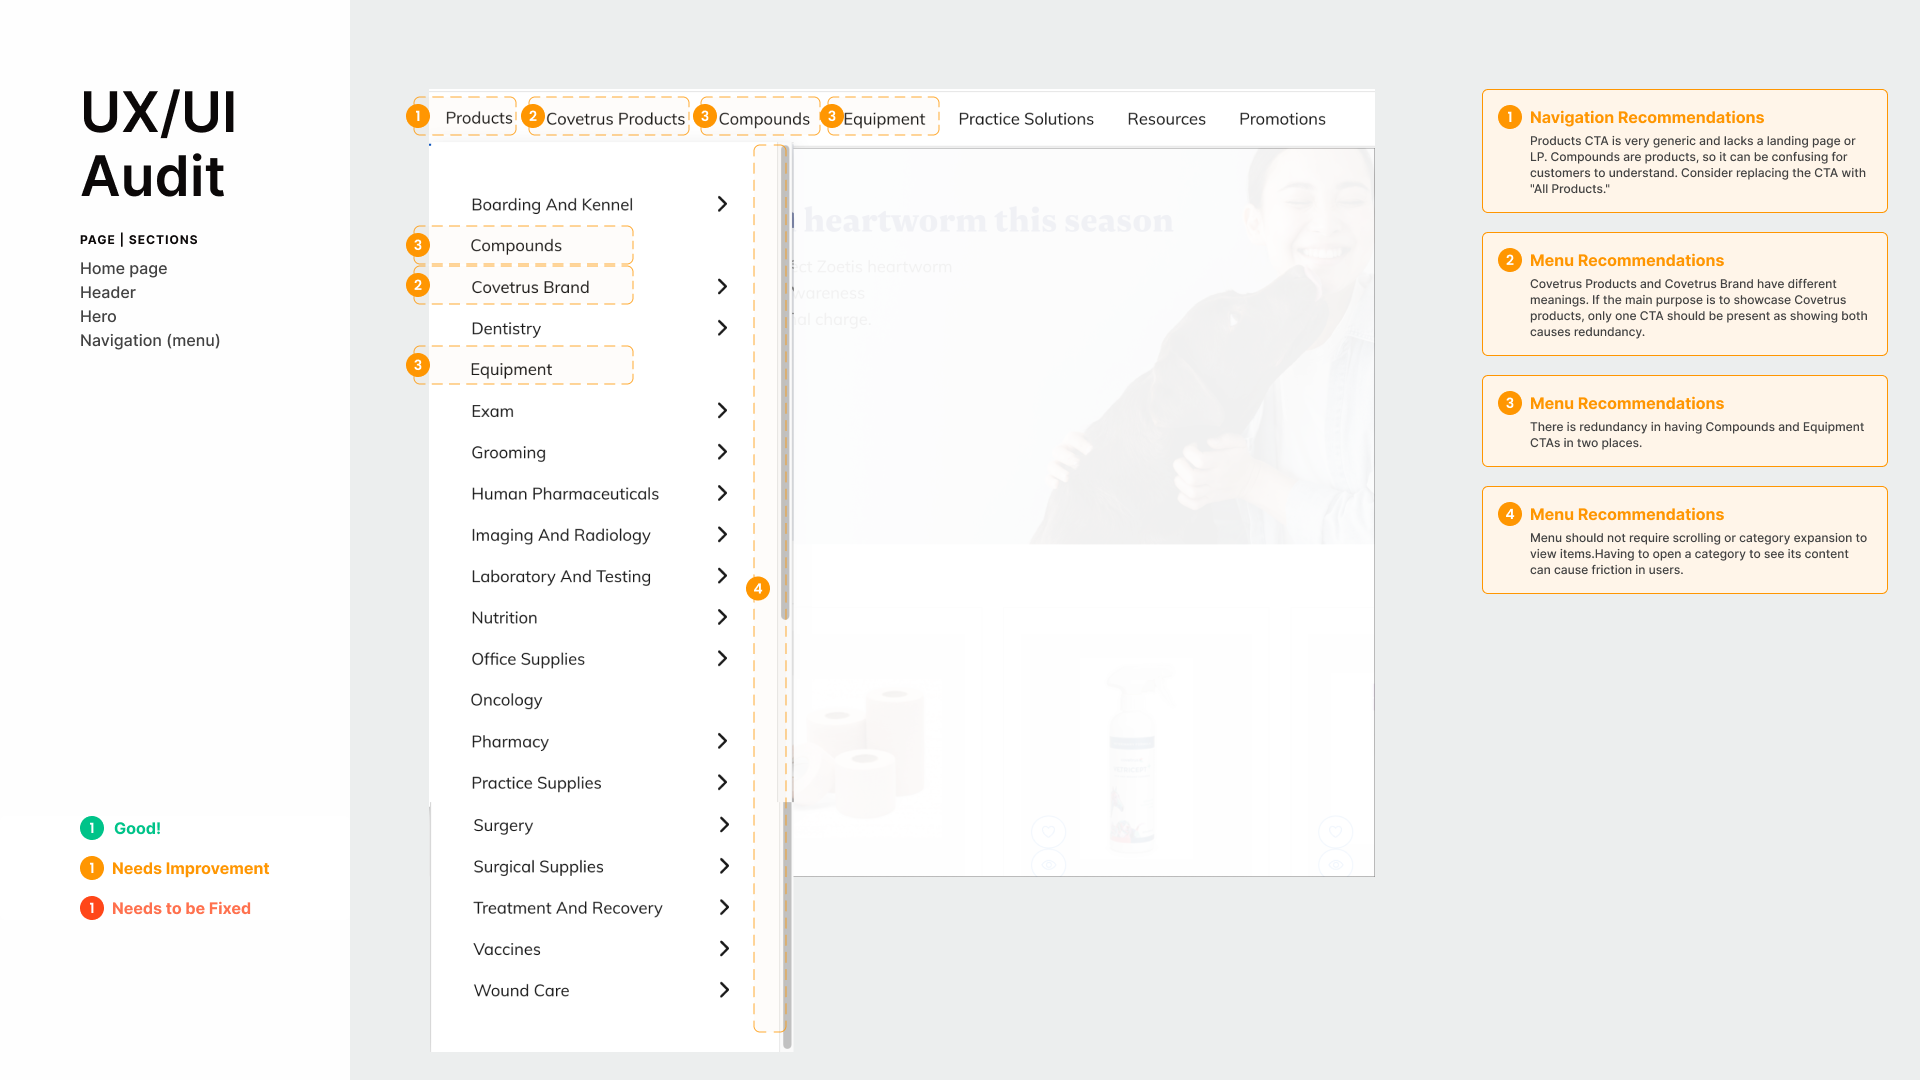Click the dropdown menu vertical scrollbar
The image size is (1920, 1080).
click(786, 384)
